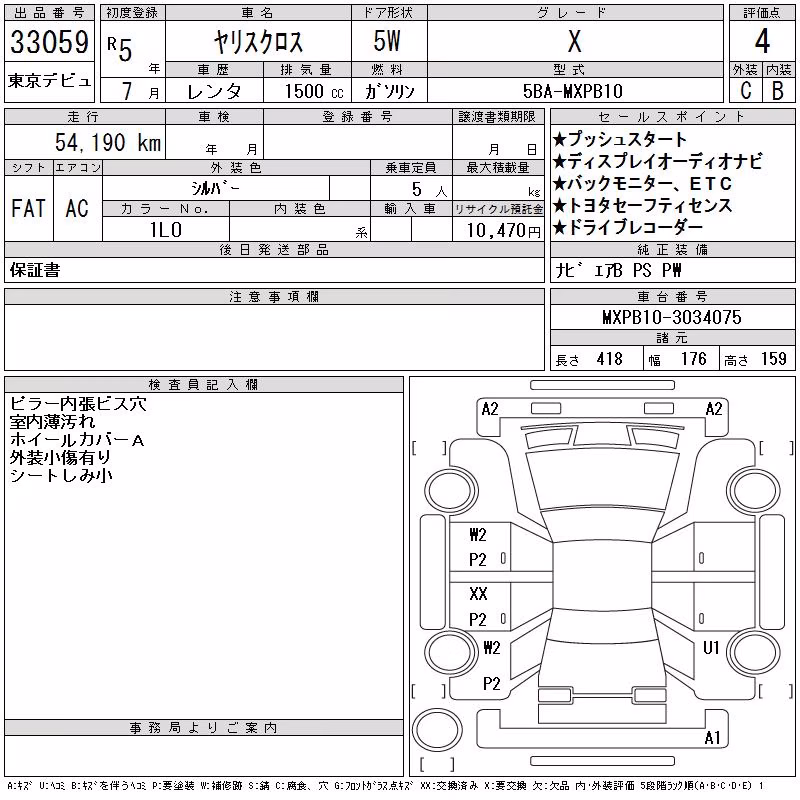The width and height of the screenshot is (800, 800).
Task: Click sales point ディスプレイオーディオナビ
Action: pyautogui.click(x=658, y=161)
